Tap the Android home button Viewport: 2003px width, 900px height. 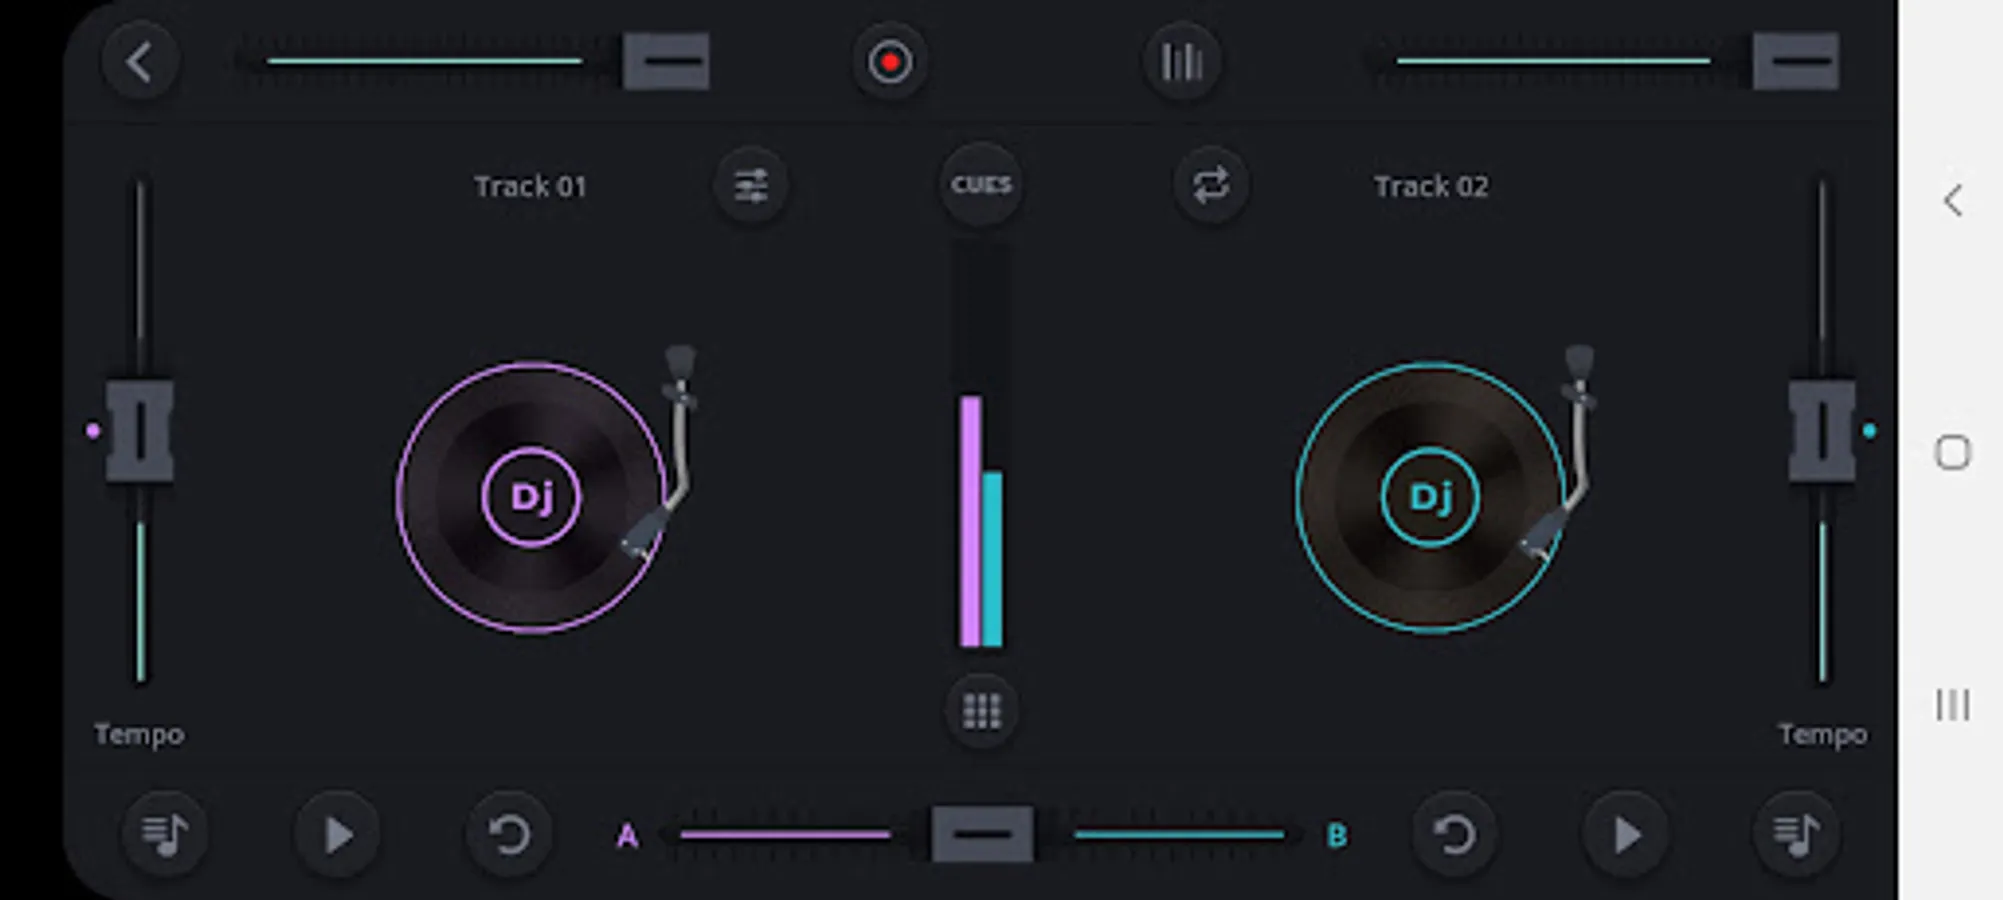[x=1952, y=453]
